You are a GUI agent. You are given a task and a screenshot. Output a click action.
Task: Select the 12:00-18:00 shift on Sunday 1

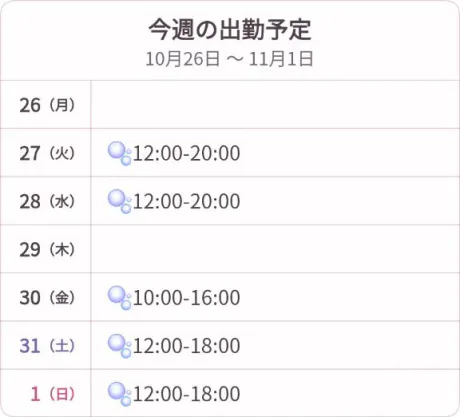[186, 394]
